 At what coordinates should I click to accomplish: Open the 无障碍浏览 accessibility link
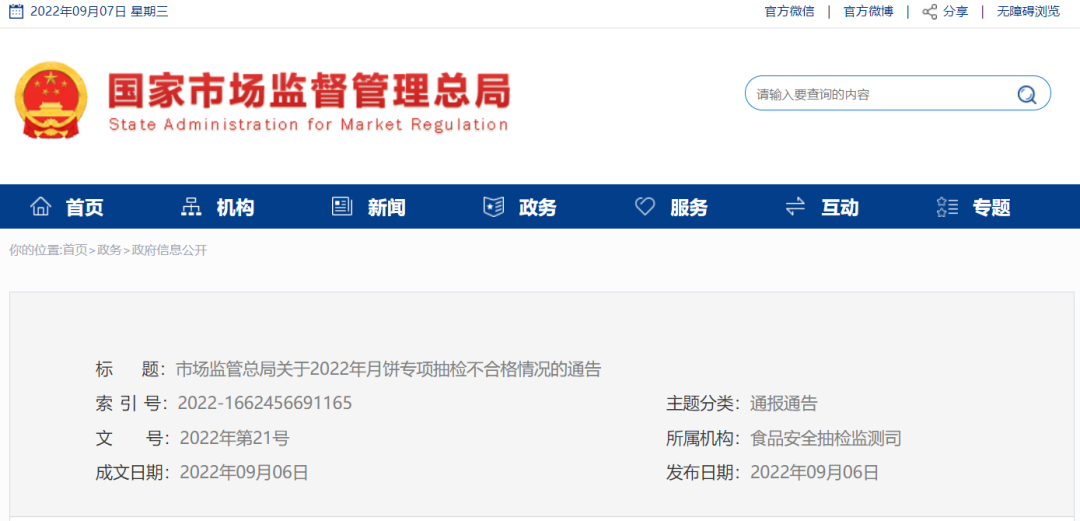pyautogui.click(x=1028, y=12)
